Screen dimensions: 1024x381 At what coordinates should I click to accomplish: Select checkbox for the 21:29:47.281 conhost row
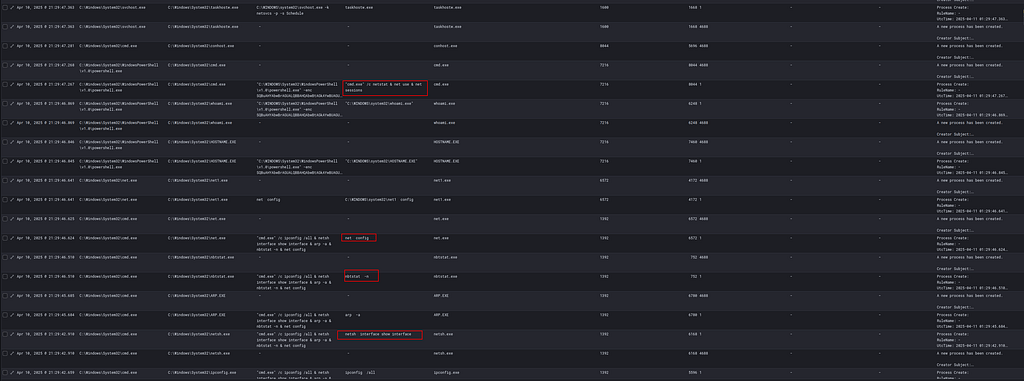click(5, 46)
